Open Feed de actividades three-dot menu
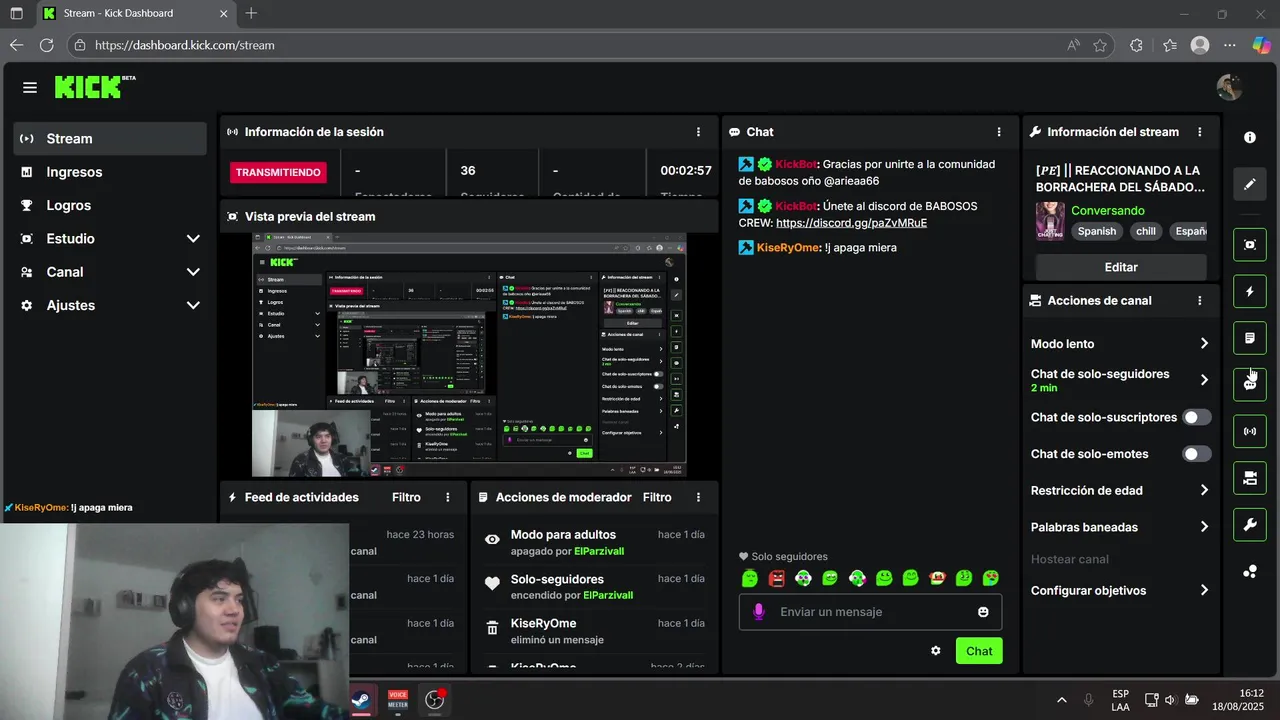 [448, 497]
